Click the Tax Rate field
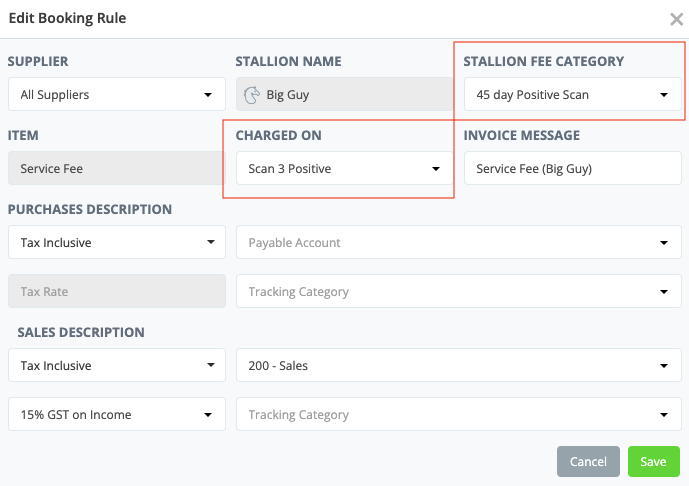The width and height of the screenshot is (689, 486). [116, 292]
